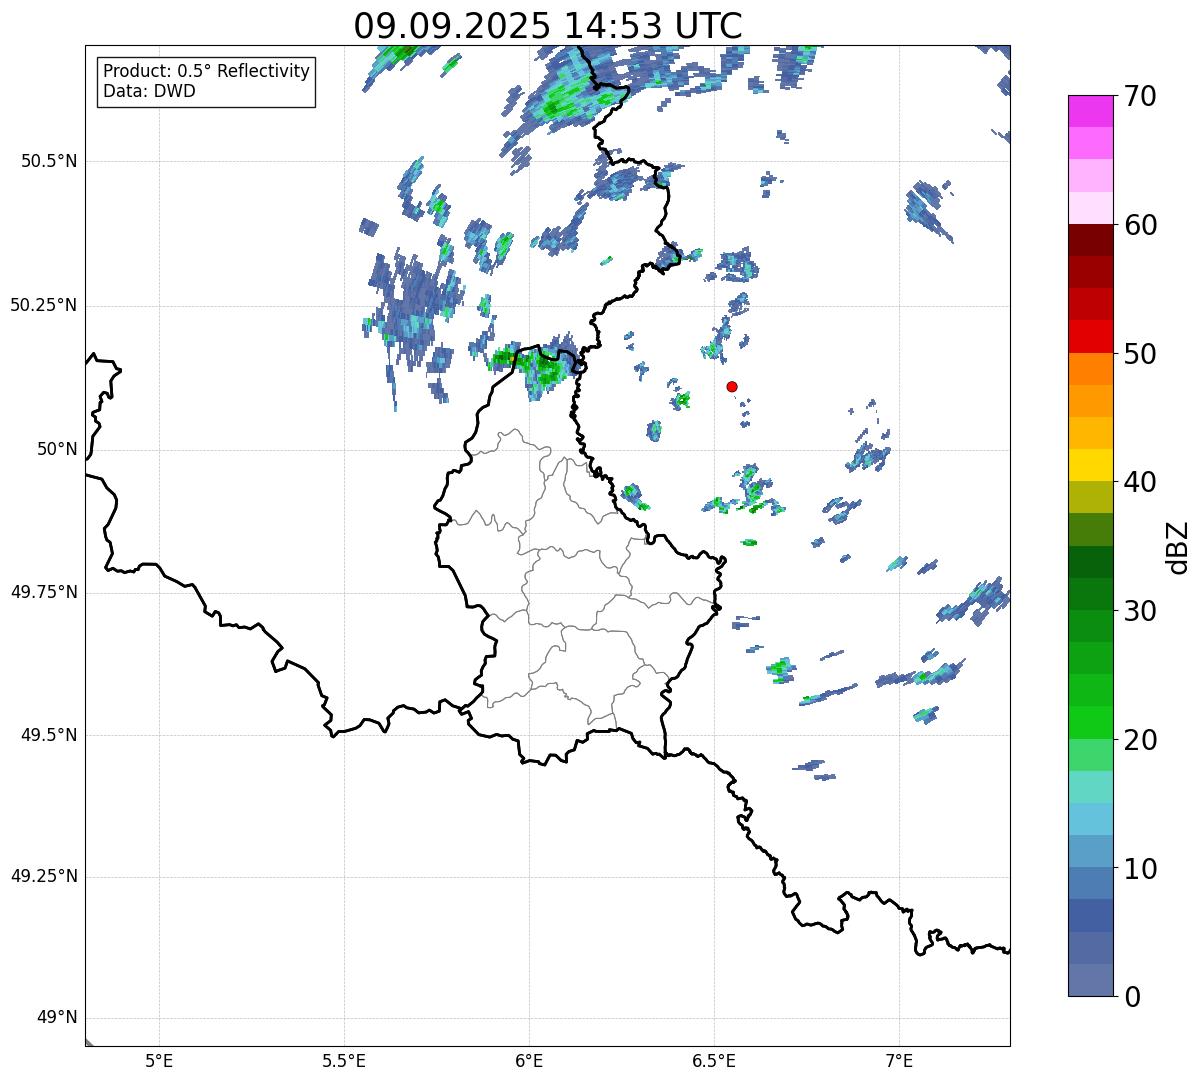Click the 5.5°E longitude label
The image size is (1202, 1081).
344,1060
